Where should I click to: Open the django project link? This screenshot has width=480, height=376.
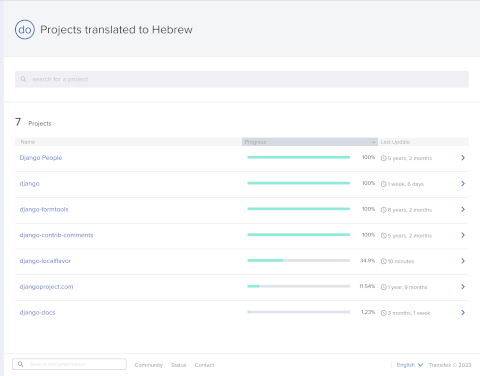point(29,184)
